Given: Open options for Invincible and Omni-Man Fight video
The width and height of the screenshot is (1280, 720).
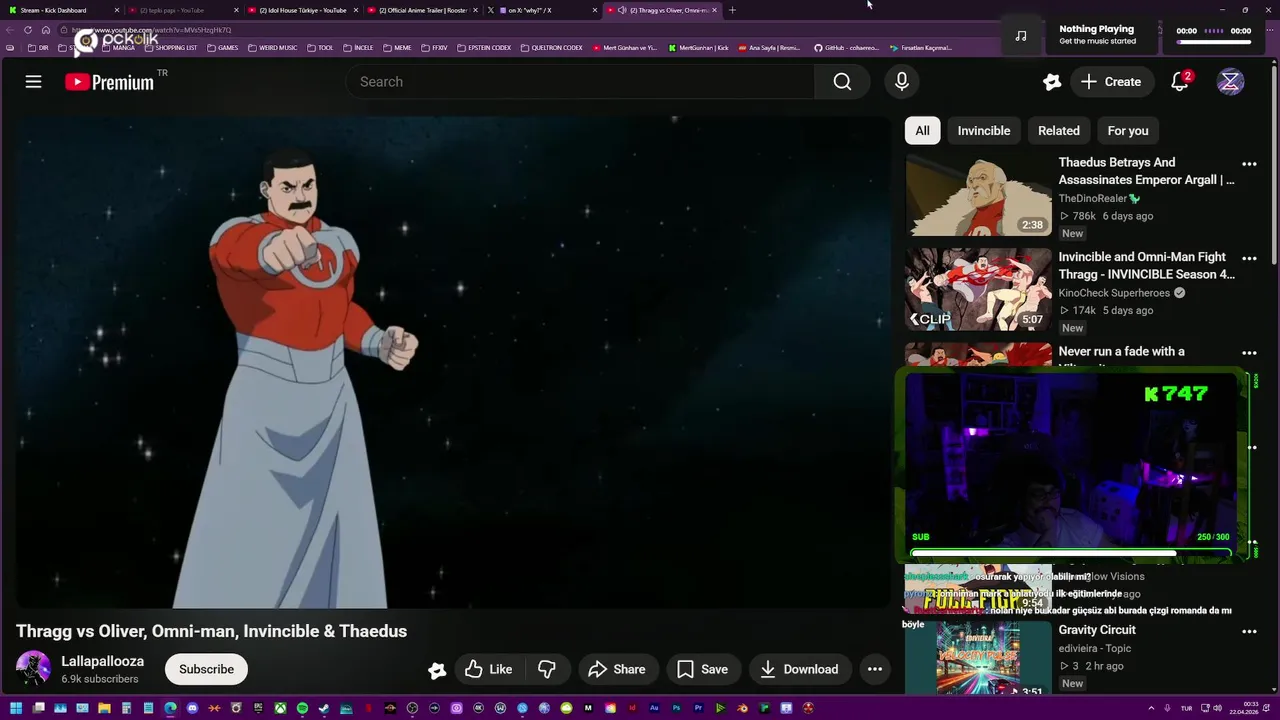Looking at the screenshot, I should tap(1249, 259).
